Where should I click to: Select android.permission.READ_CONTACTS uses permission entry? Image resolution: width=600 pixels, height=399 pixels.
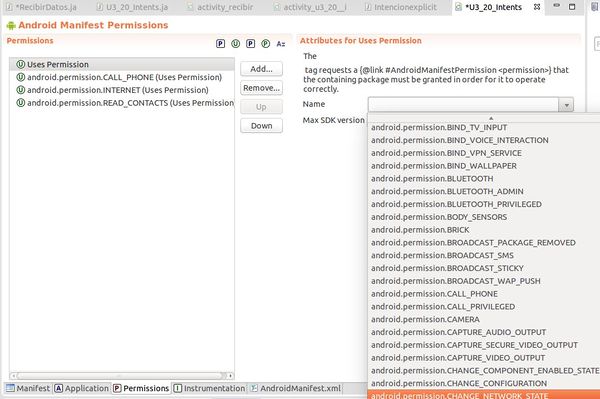tap(122, 103)
